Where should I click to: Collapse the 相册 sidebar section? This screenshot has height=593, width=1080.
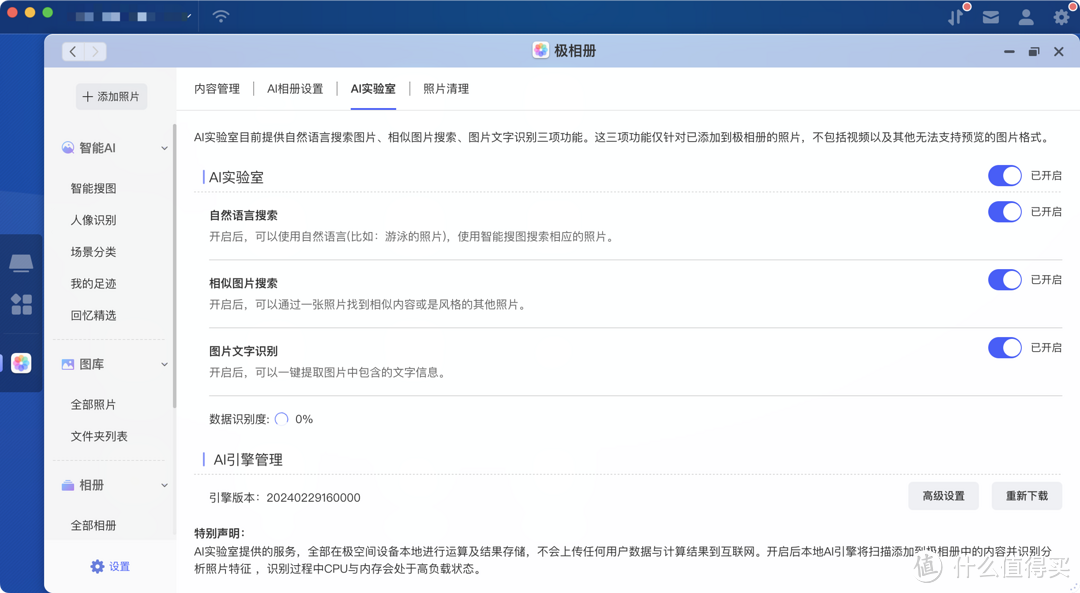(164, 486)
